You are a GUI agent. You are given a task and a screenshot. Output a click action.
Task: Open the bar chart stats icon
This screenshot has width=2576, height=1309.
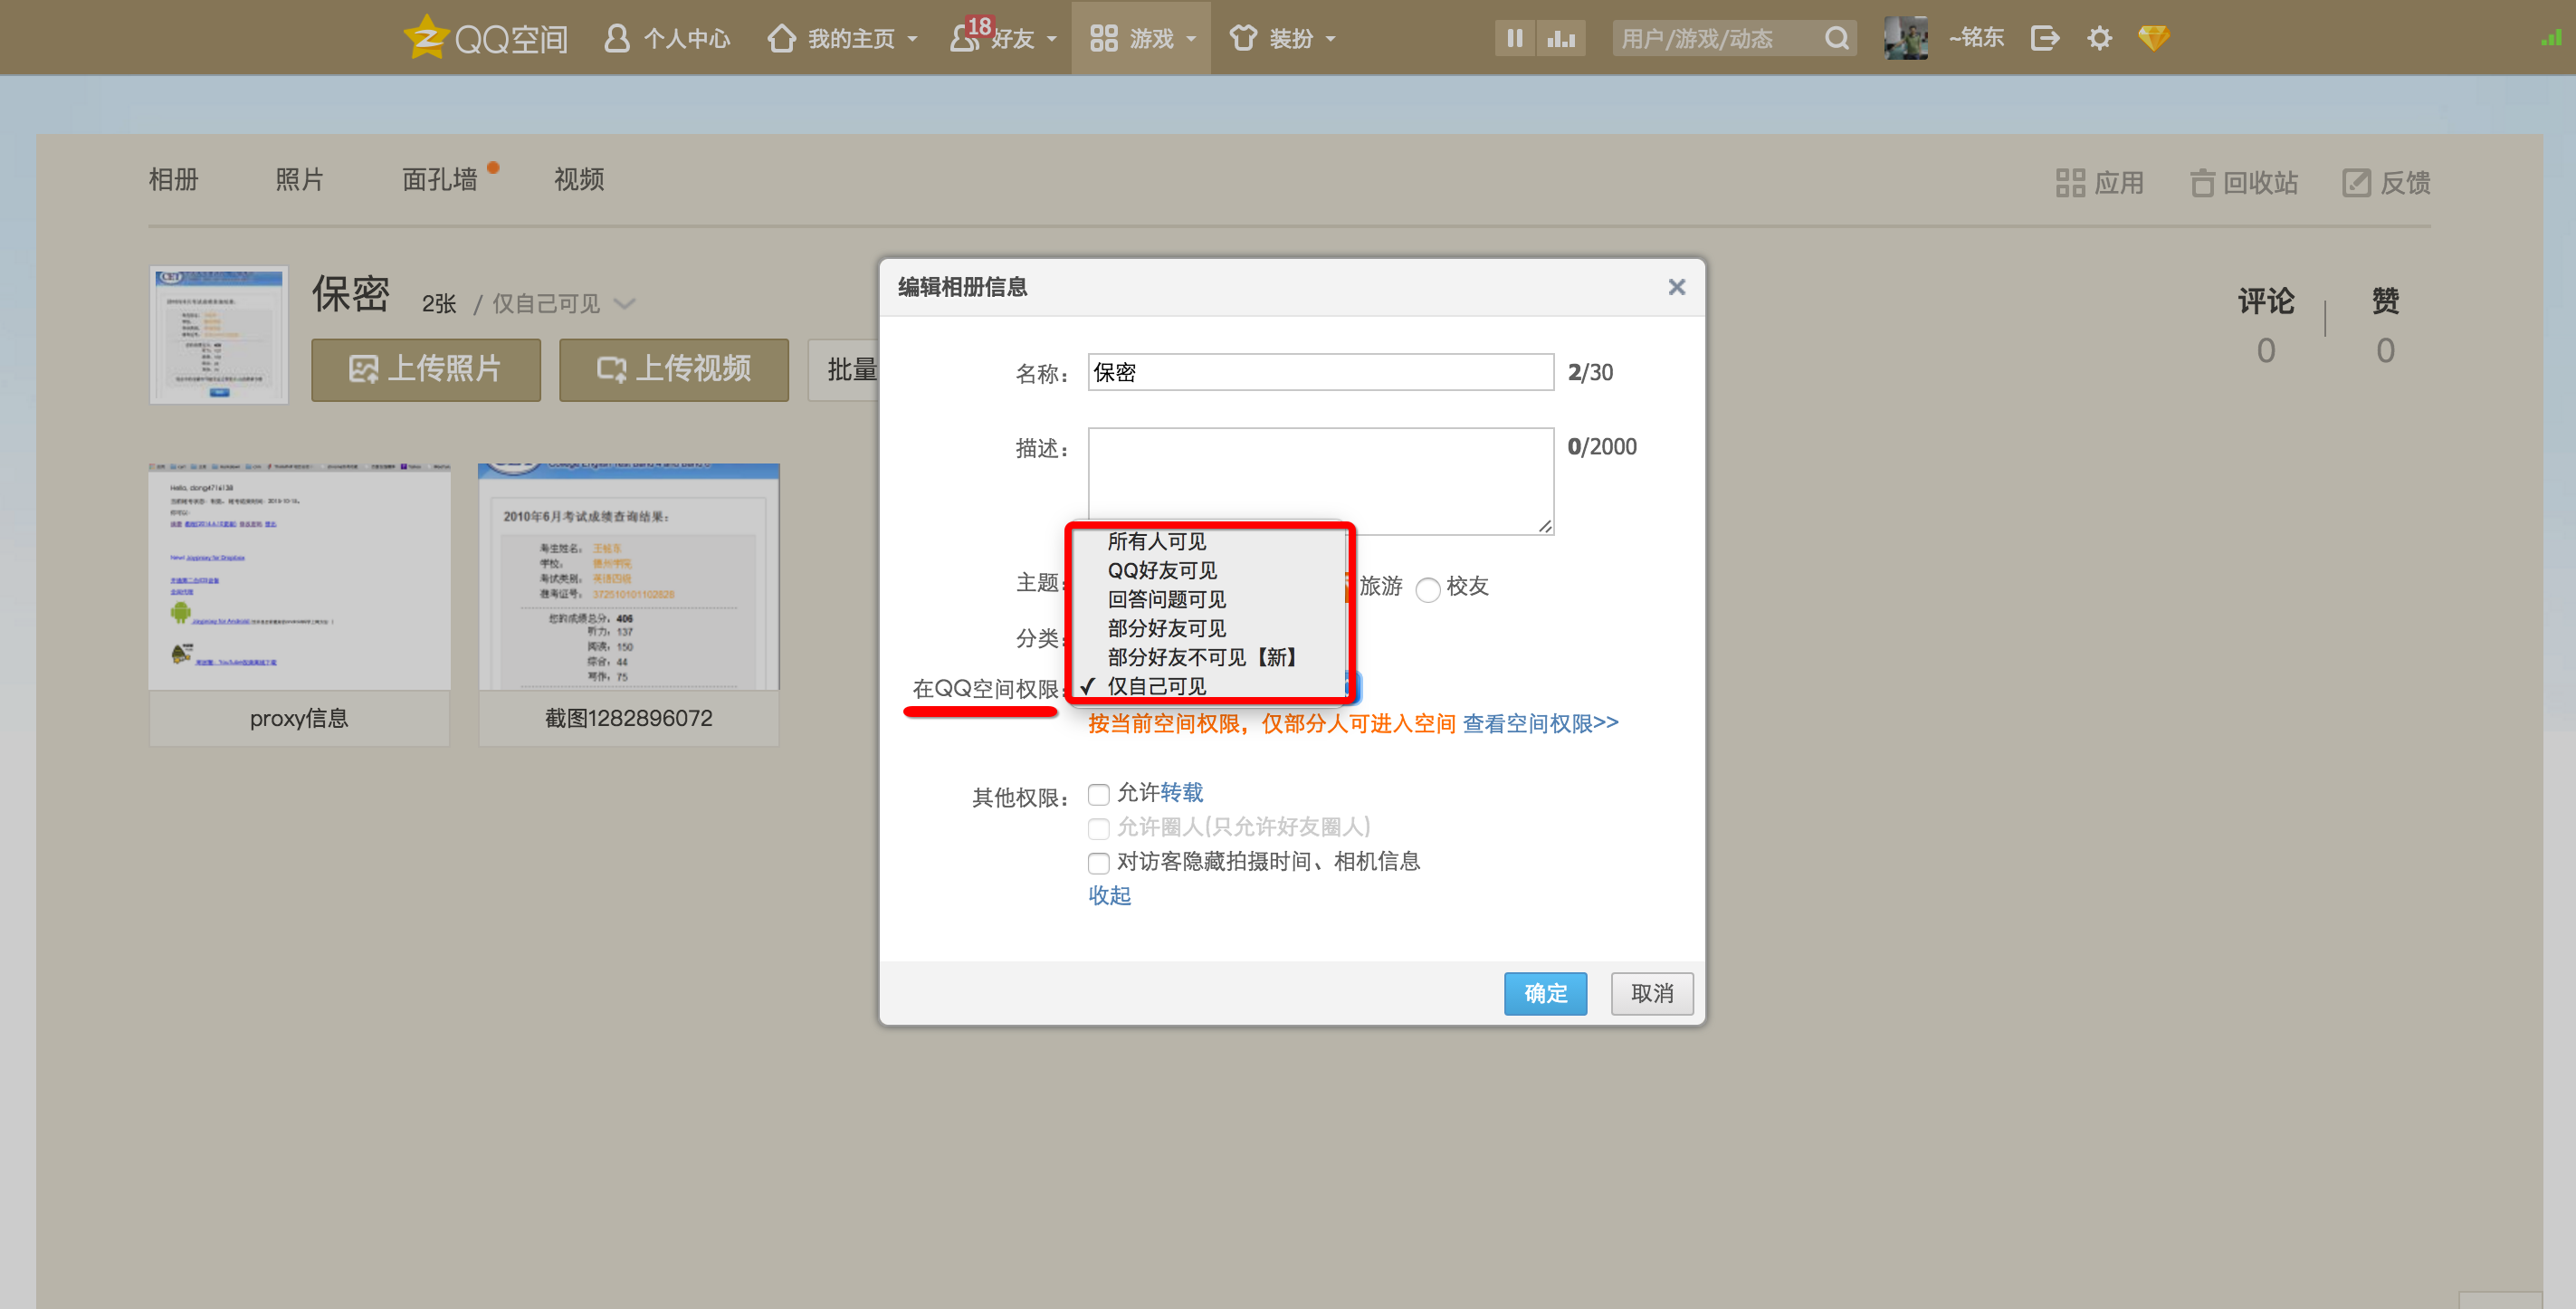(x=1560, y=38)
